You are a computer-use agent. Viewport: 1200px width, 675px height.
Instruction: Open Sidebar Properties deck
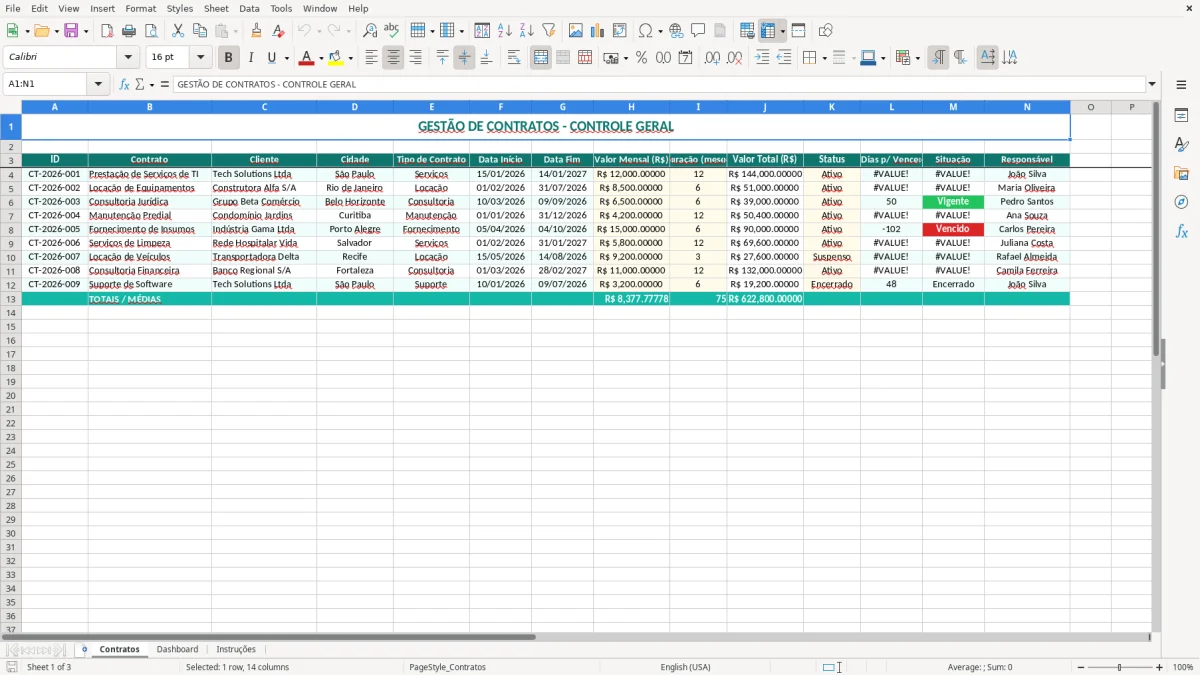point(1181,116)
